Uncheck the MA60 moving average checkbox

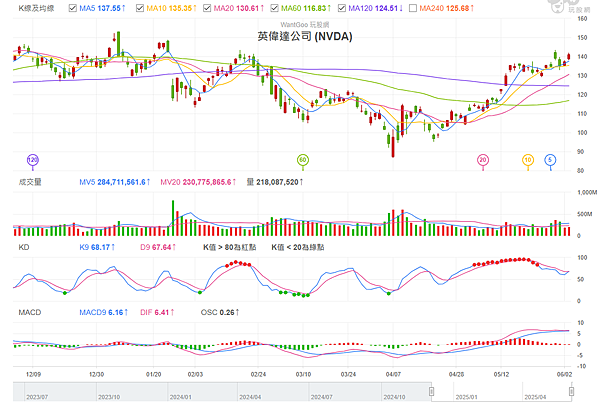tap(274, 8)
